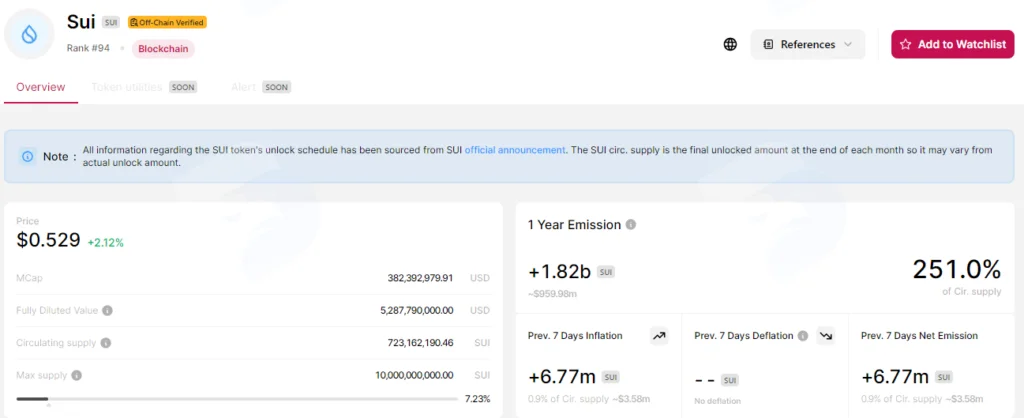Click the SUI ticker badge beside Sui name
The image size is (1024, 418).
click(110, 22)
